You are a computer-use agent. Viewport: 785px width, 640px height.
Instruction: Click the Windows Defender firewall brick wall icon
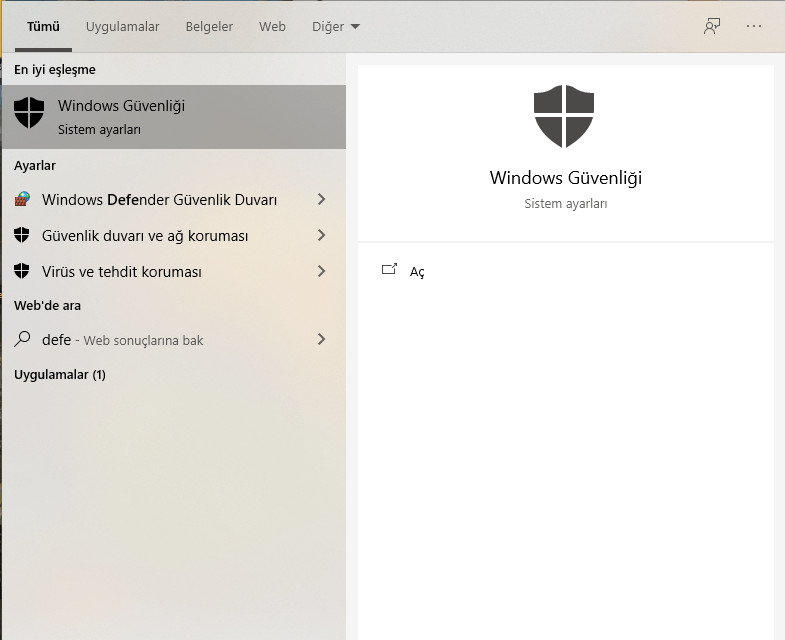click(22, 199)
